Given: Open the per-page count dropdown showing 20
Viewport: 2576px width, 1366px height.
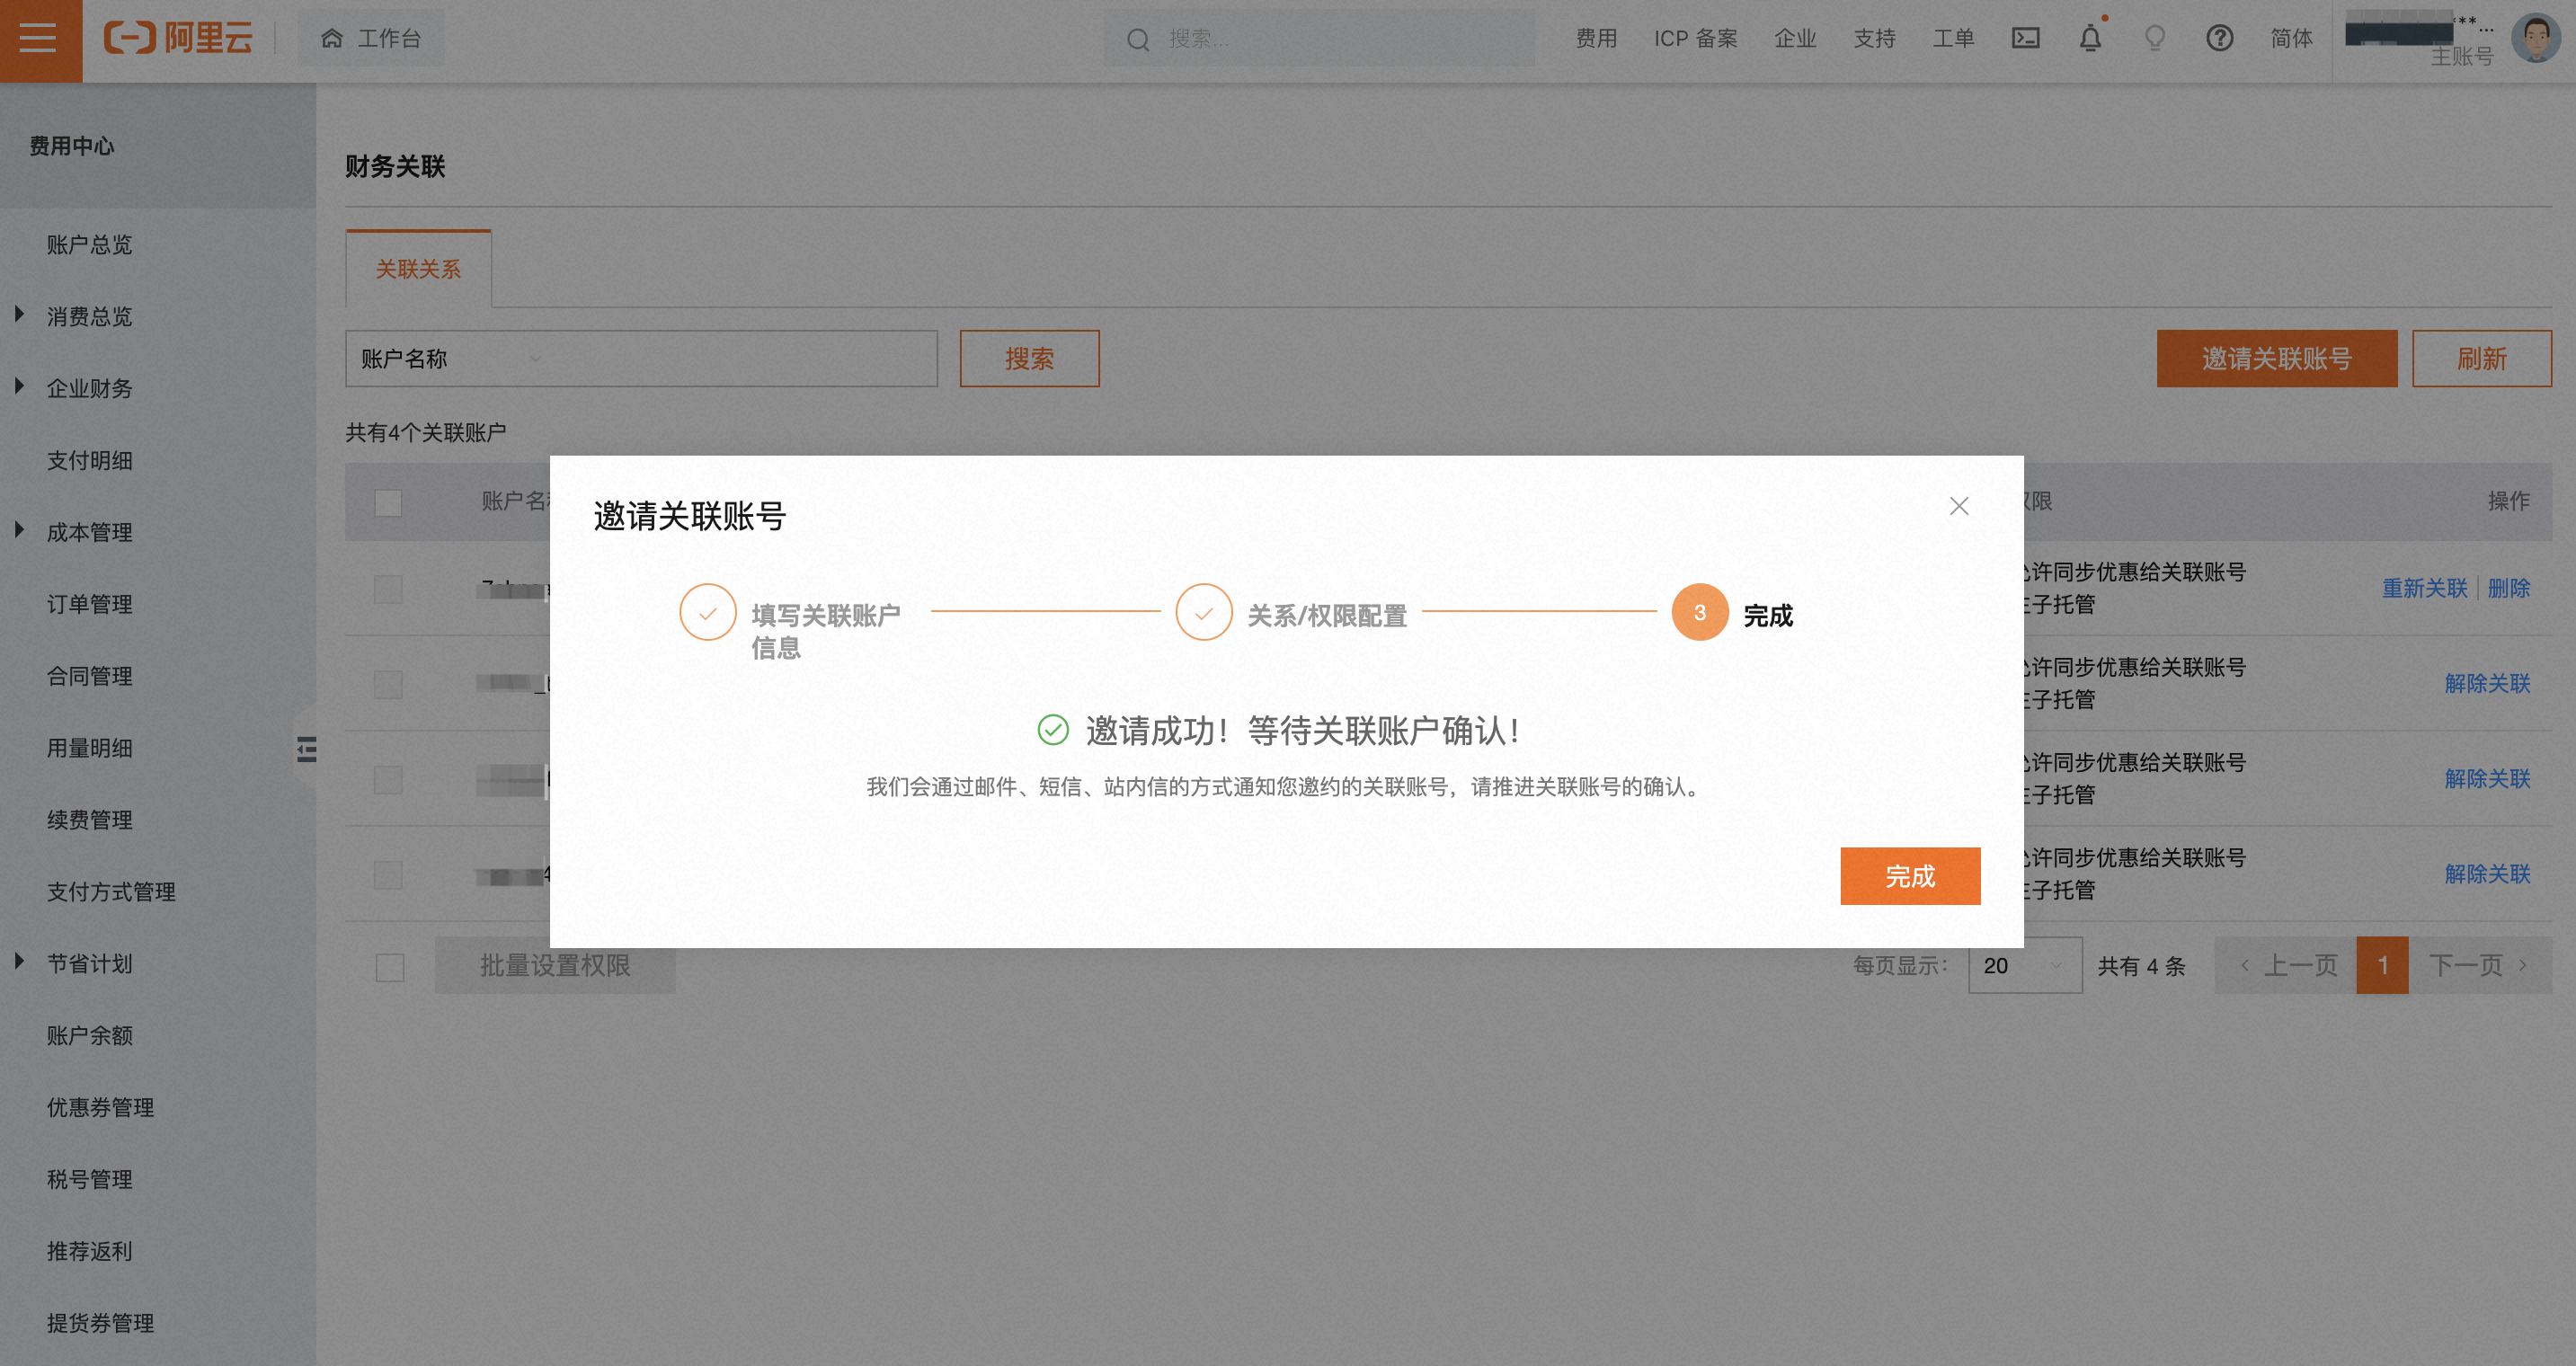Looking at the screenshot, I should (2024, 965).
